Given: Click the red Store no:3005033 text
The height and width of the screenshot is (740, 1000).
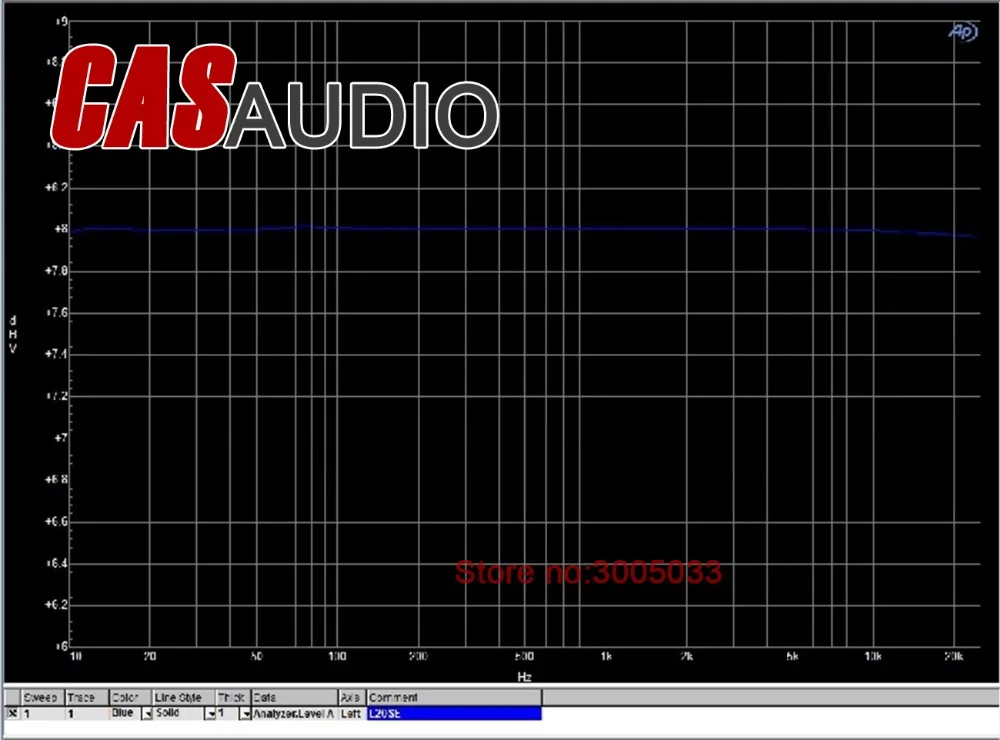Looking at the screenshot, I should click(x=587, y=573).
